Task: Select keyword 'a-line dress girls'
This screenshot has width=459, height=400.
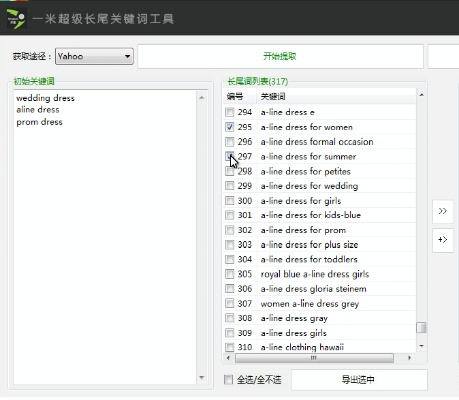Action: point(294,333)
